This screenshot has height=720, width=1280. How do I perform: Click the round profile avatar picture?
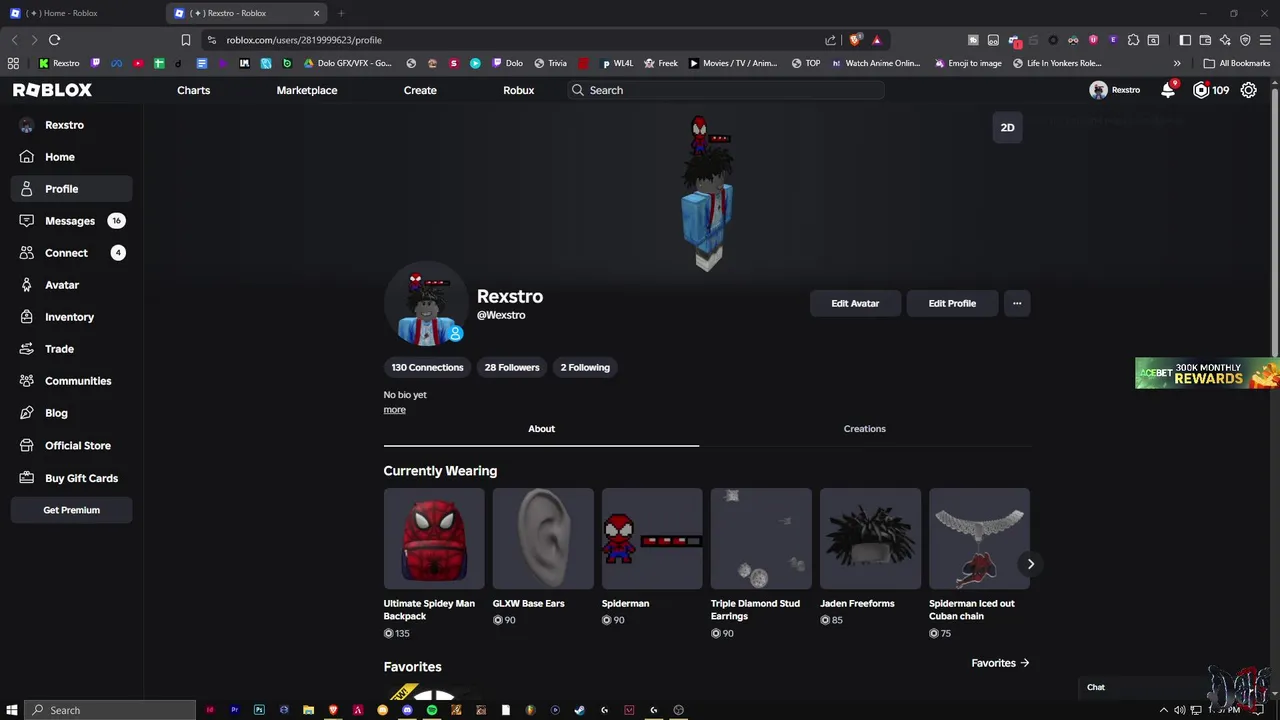tap(426, 305)
